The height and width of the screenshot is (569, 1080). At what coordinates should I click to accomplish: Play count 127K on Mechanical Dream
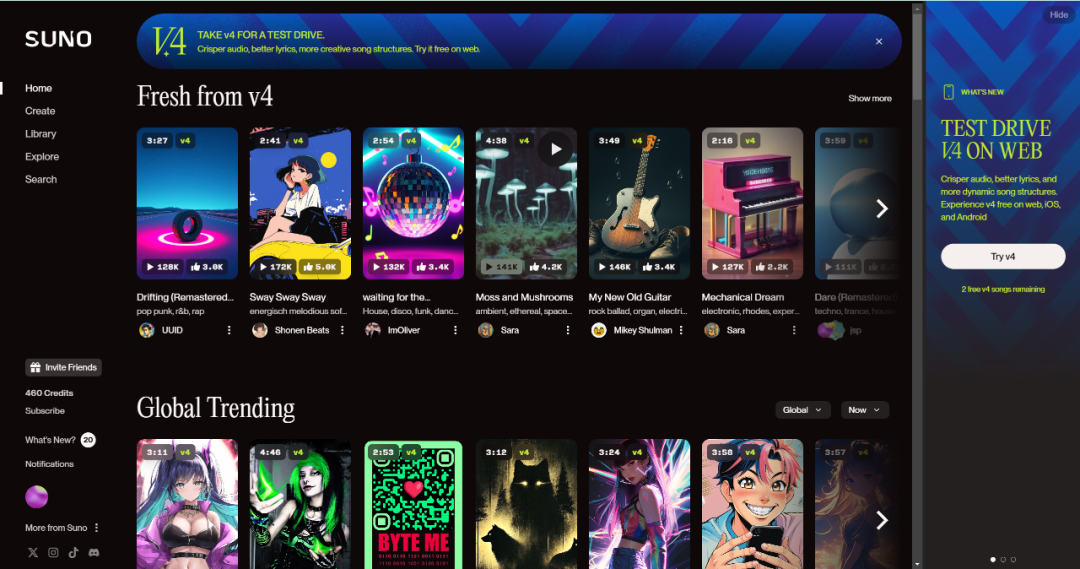click(x=727, y=267)
